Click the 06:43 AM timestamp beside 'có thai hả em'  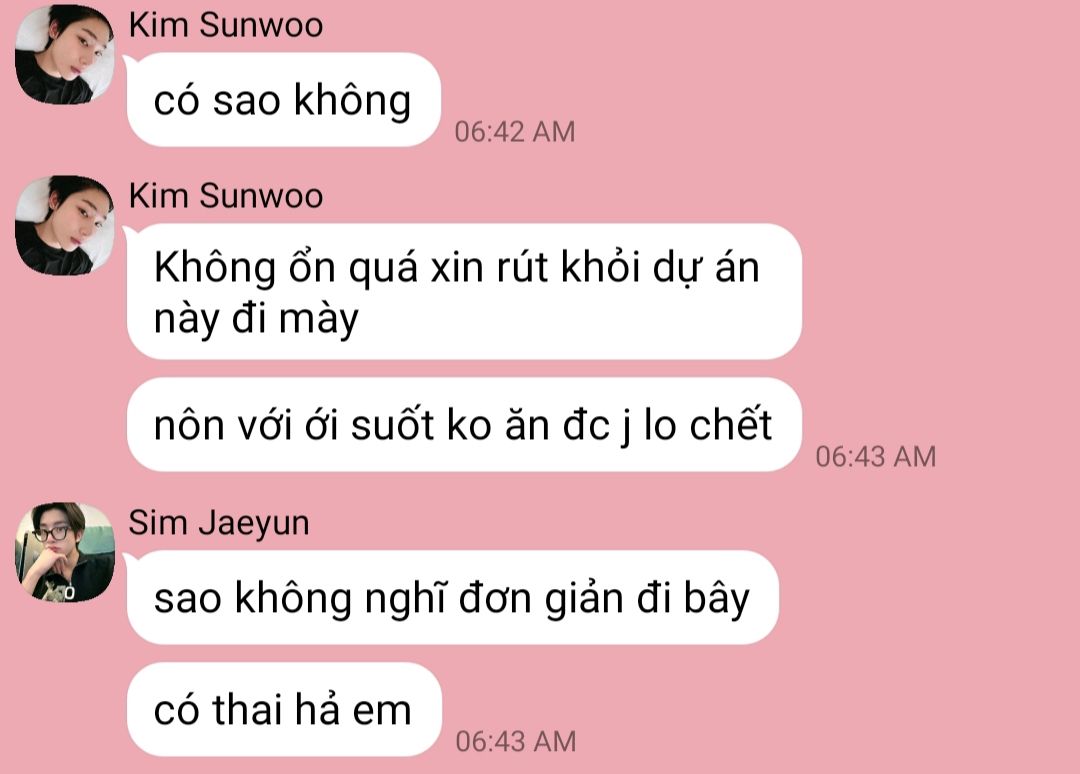point(515,742)
